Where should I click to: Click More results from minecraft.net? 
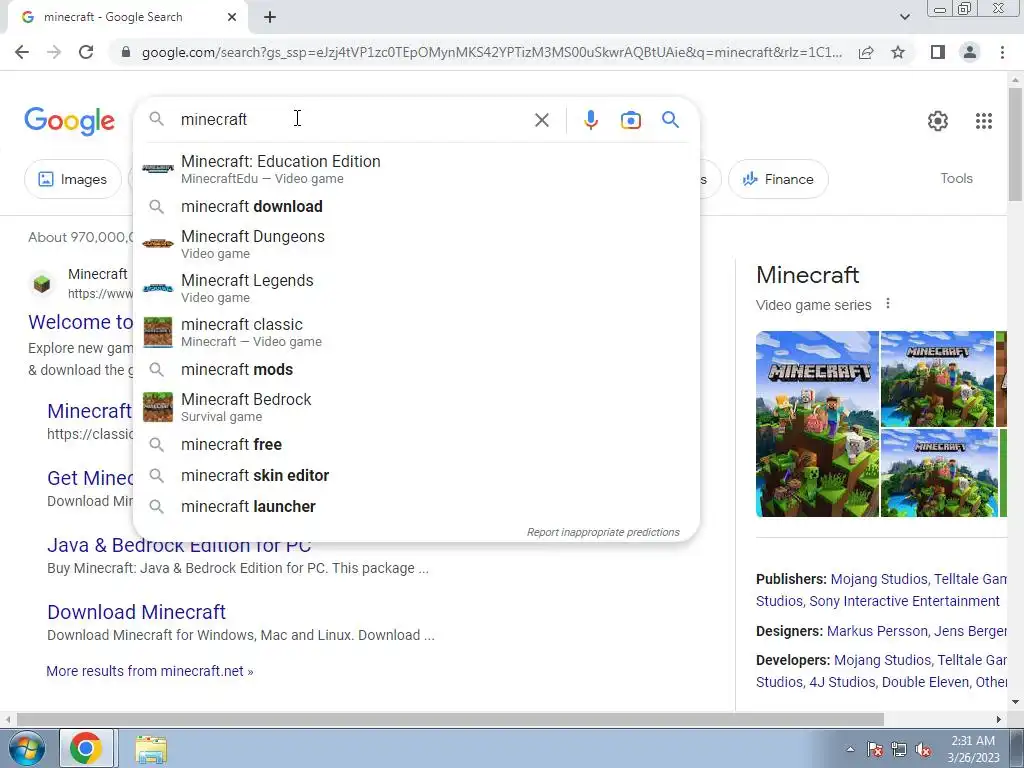click(x=150, y=671)
